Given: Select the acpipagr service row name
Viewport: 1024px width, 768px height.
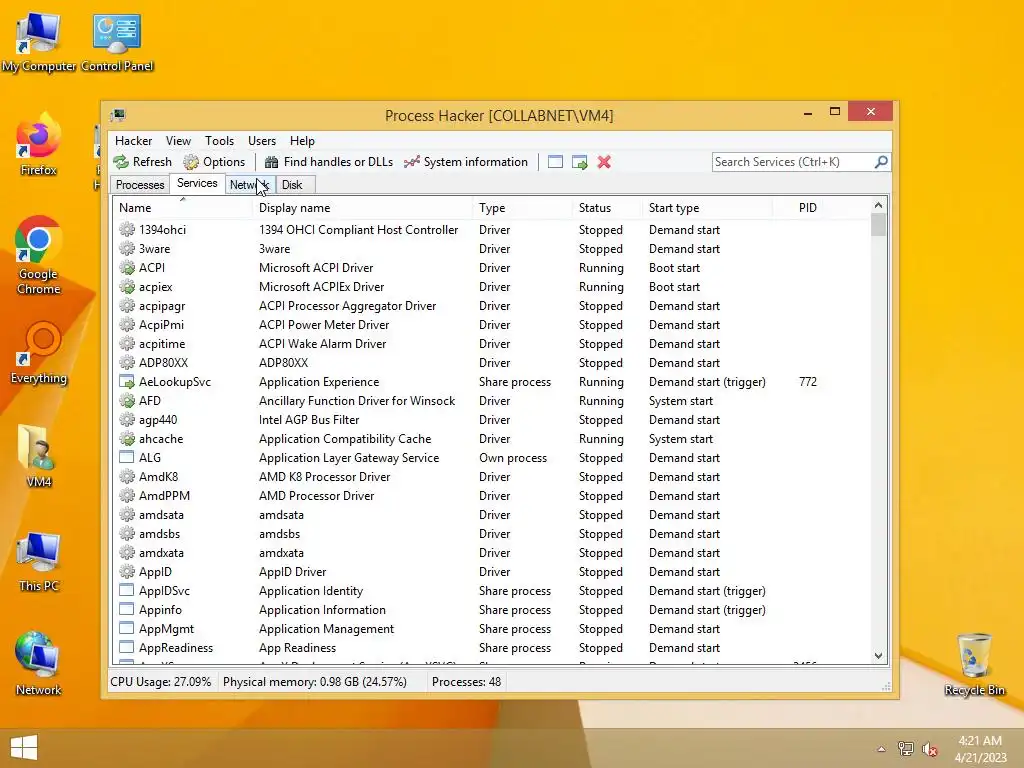Looking at the screenshot, I should point(162,306).
